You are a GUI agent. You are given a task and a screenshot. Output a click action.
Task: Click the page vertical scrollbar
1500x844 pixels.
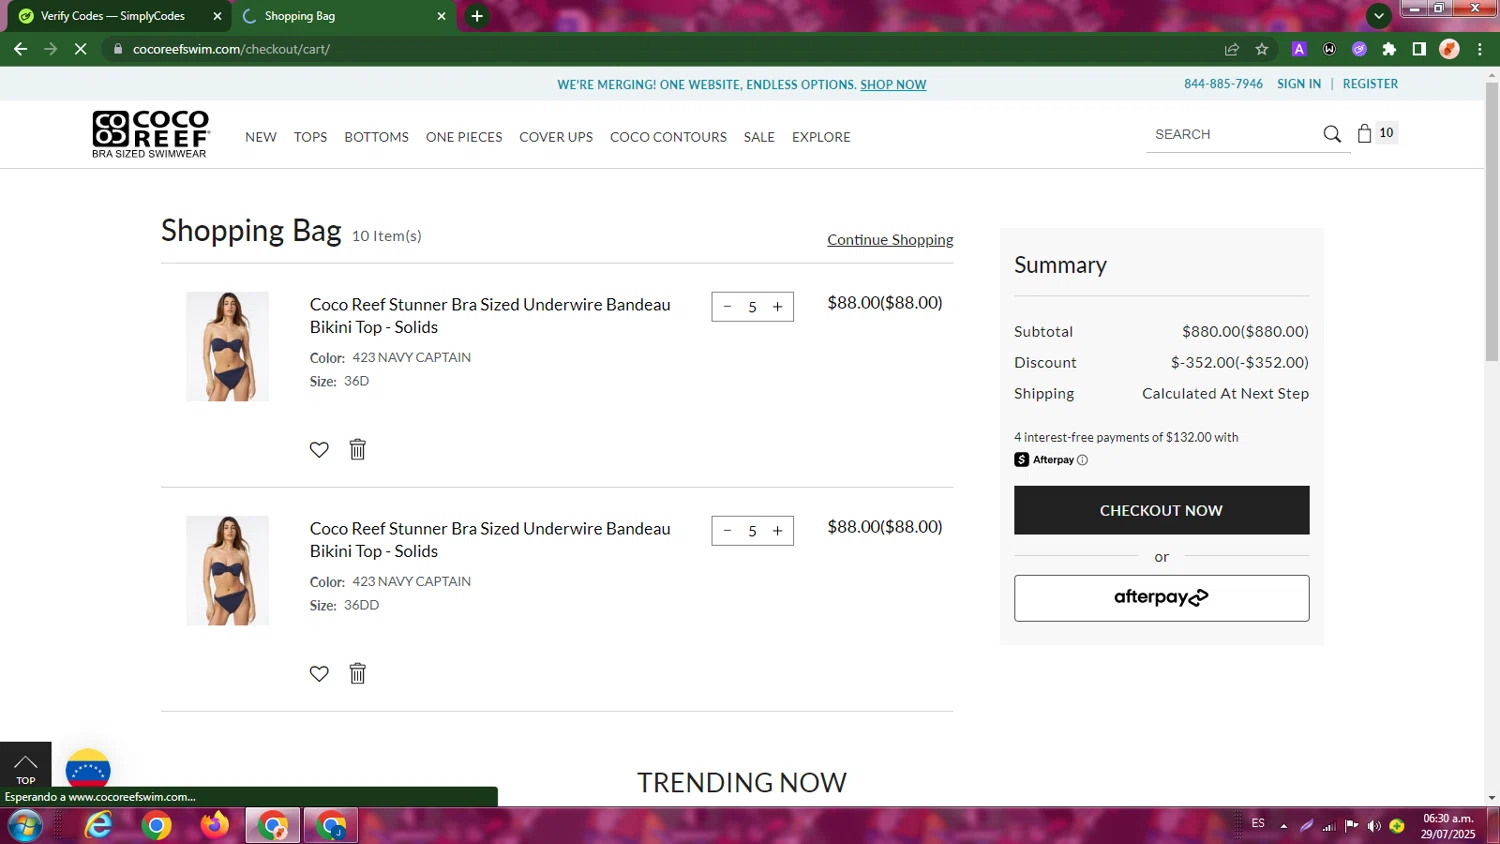(1492, 220)
